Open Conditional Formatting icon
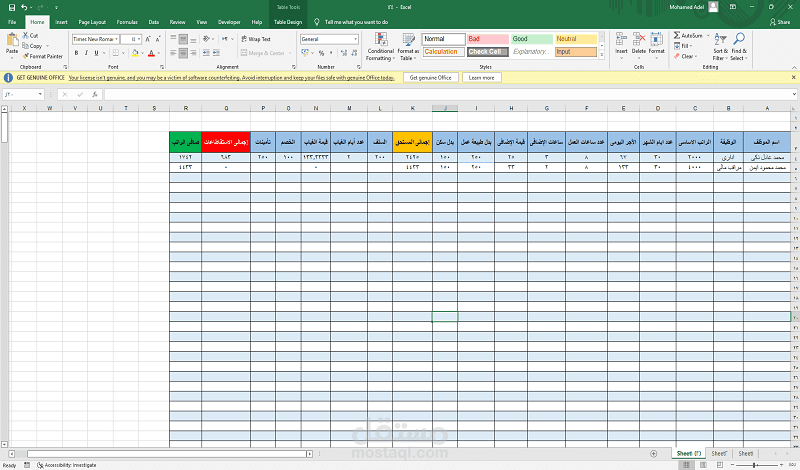The height and width of the screenshot is (470, 800). 381,40
